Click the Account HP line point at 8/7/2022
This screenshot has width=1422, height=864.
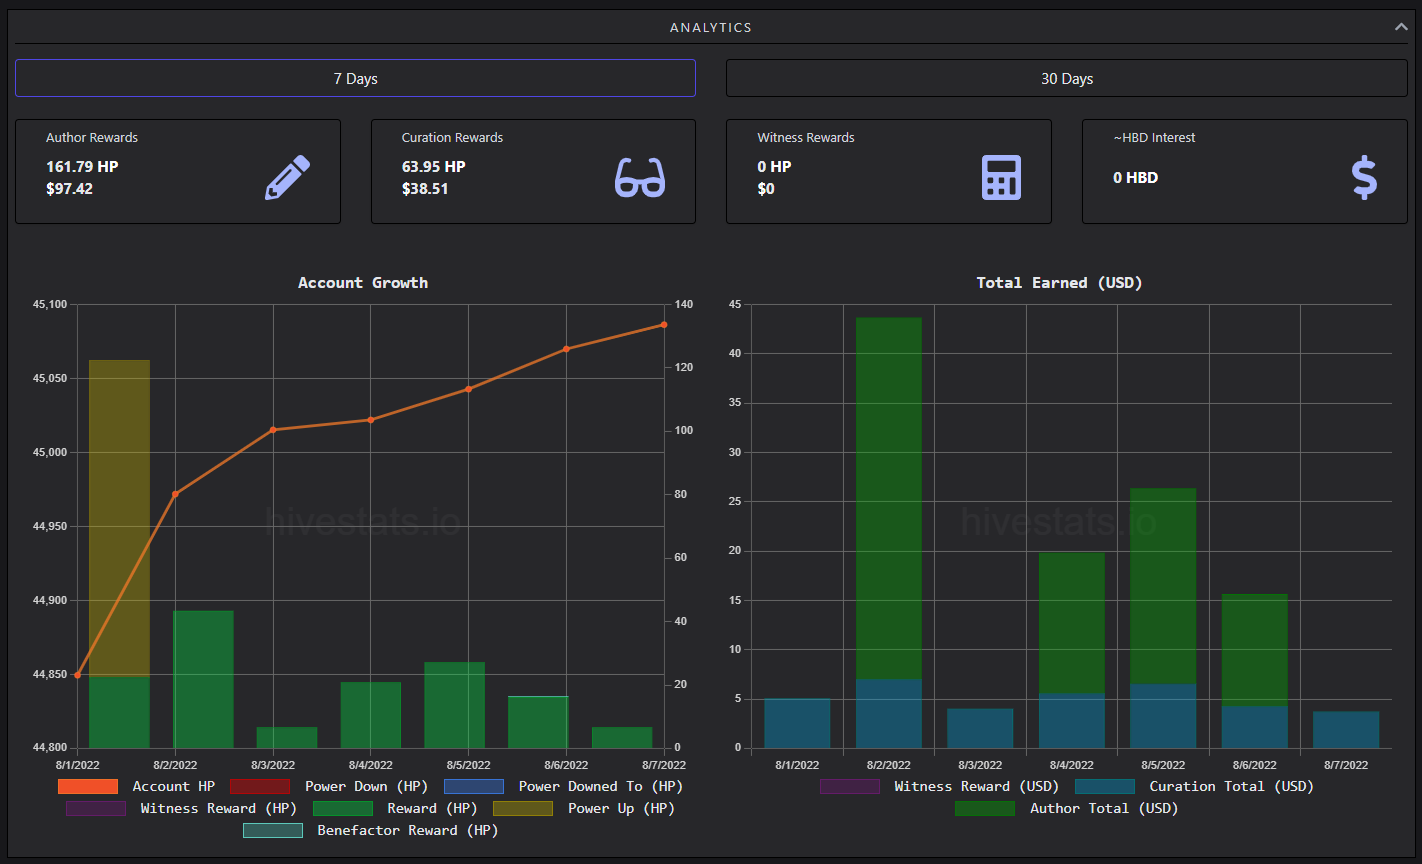pyautogui.click(x=664, y=325)
